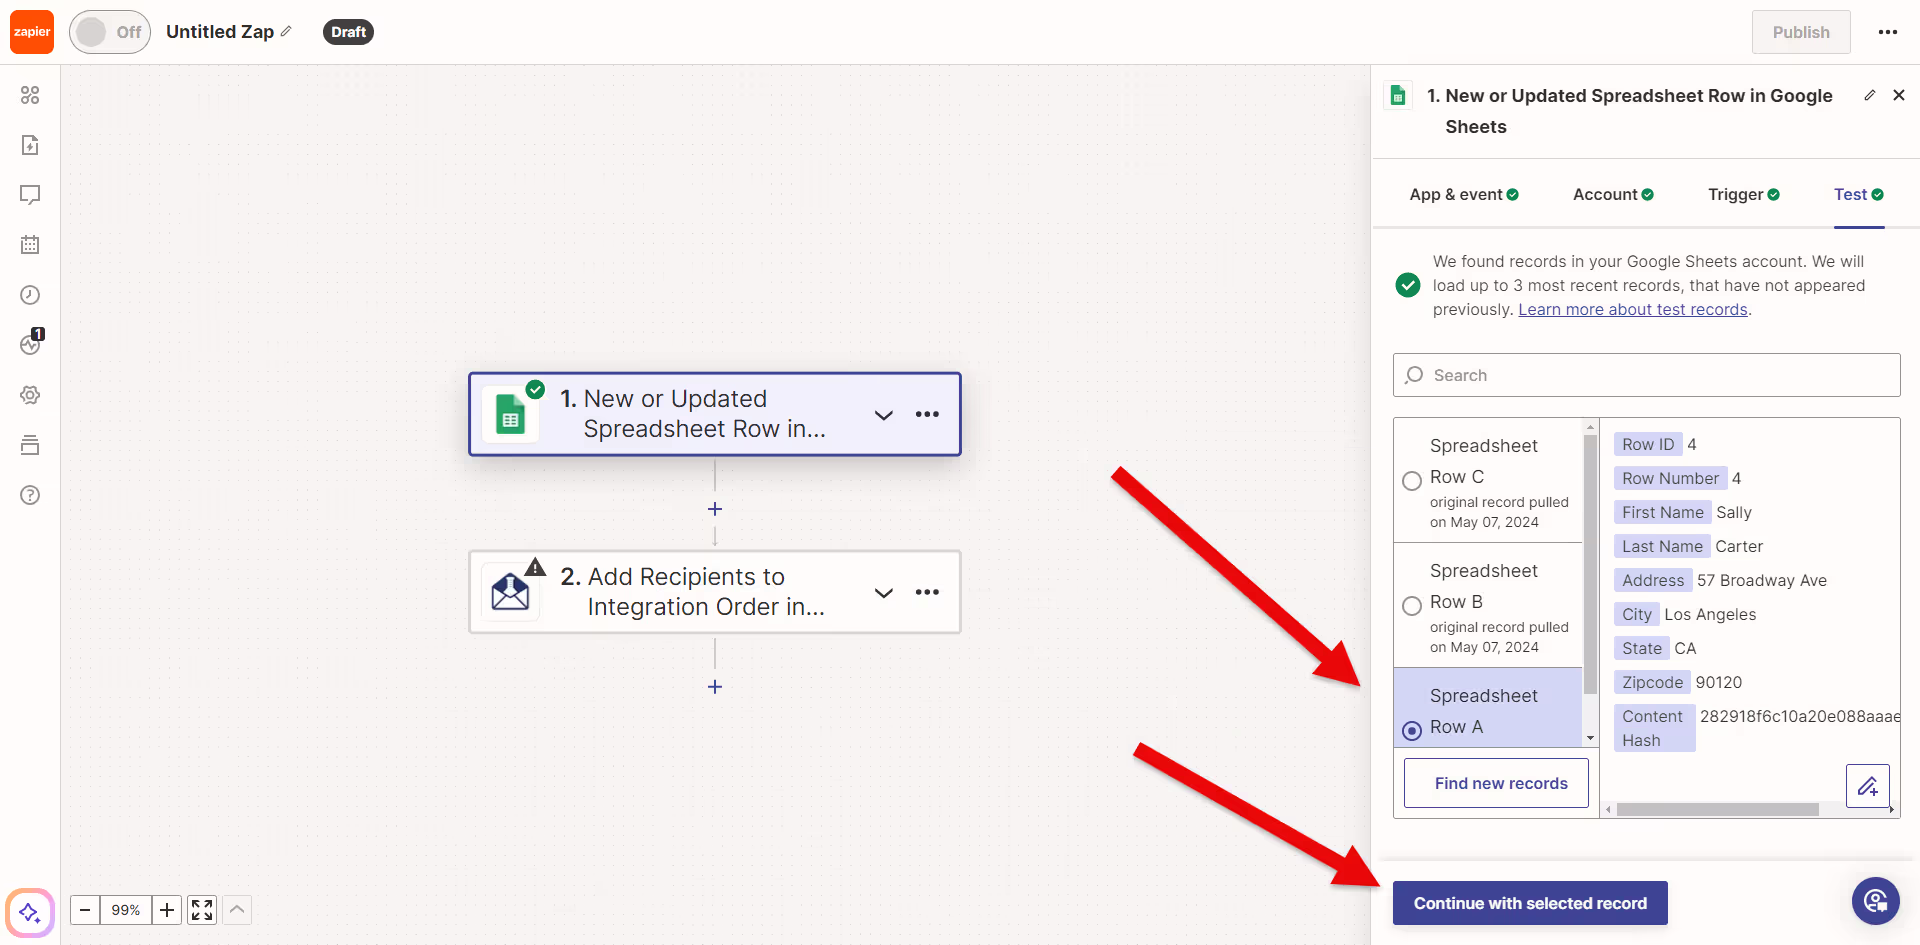
Task: Add a step between steps 1 and 2
Action: pyautogui.click(x=715, y=509)
